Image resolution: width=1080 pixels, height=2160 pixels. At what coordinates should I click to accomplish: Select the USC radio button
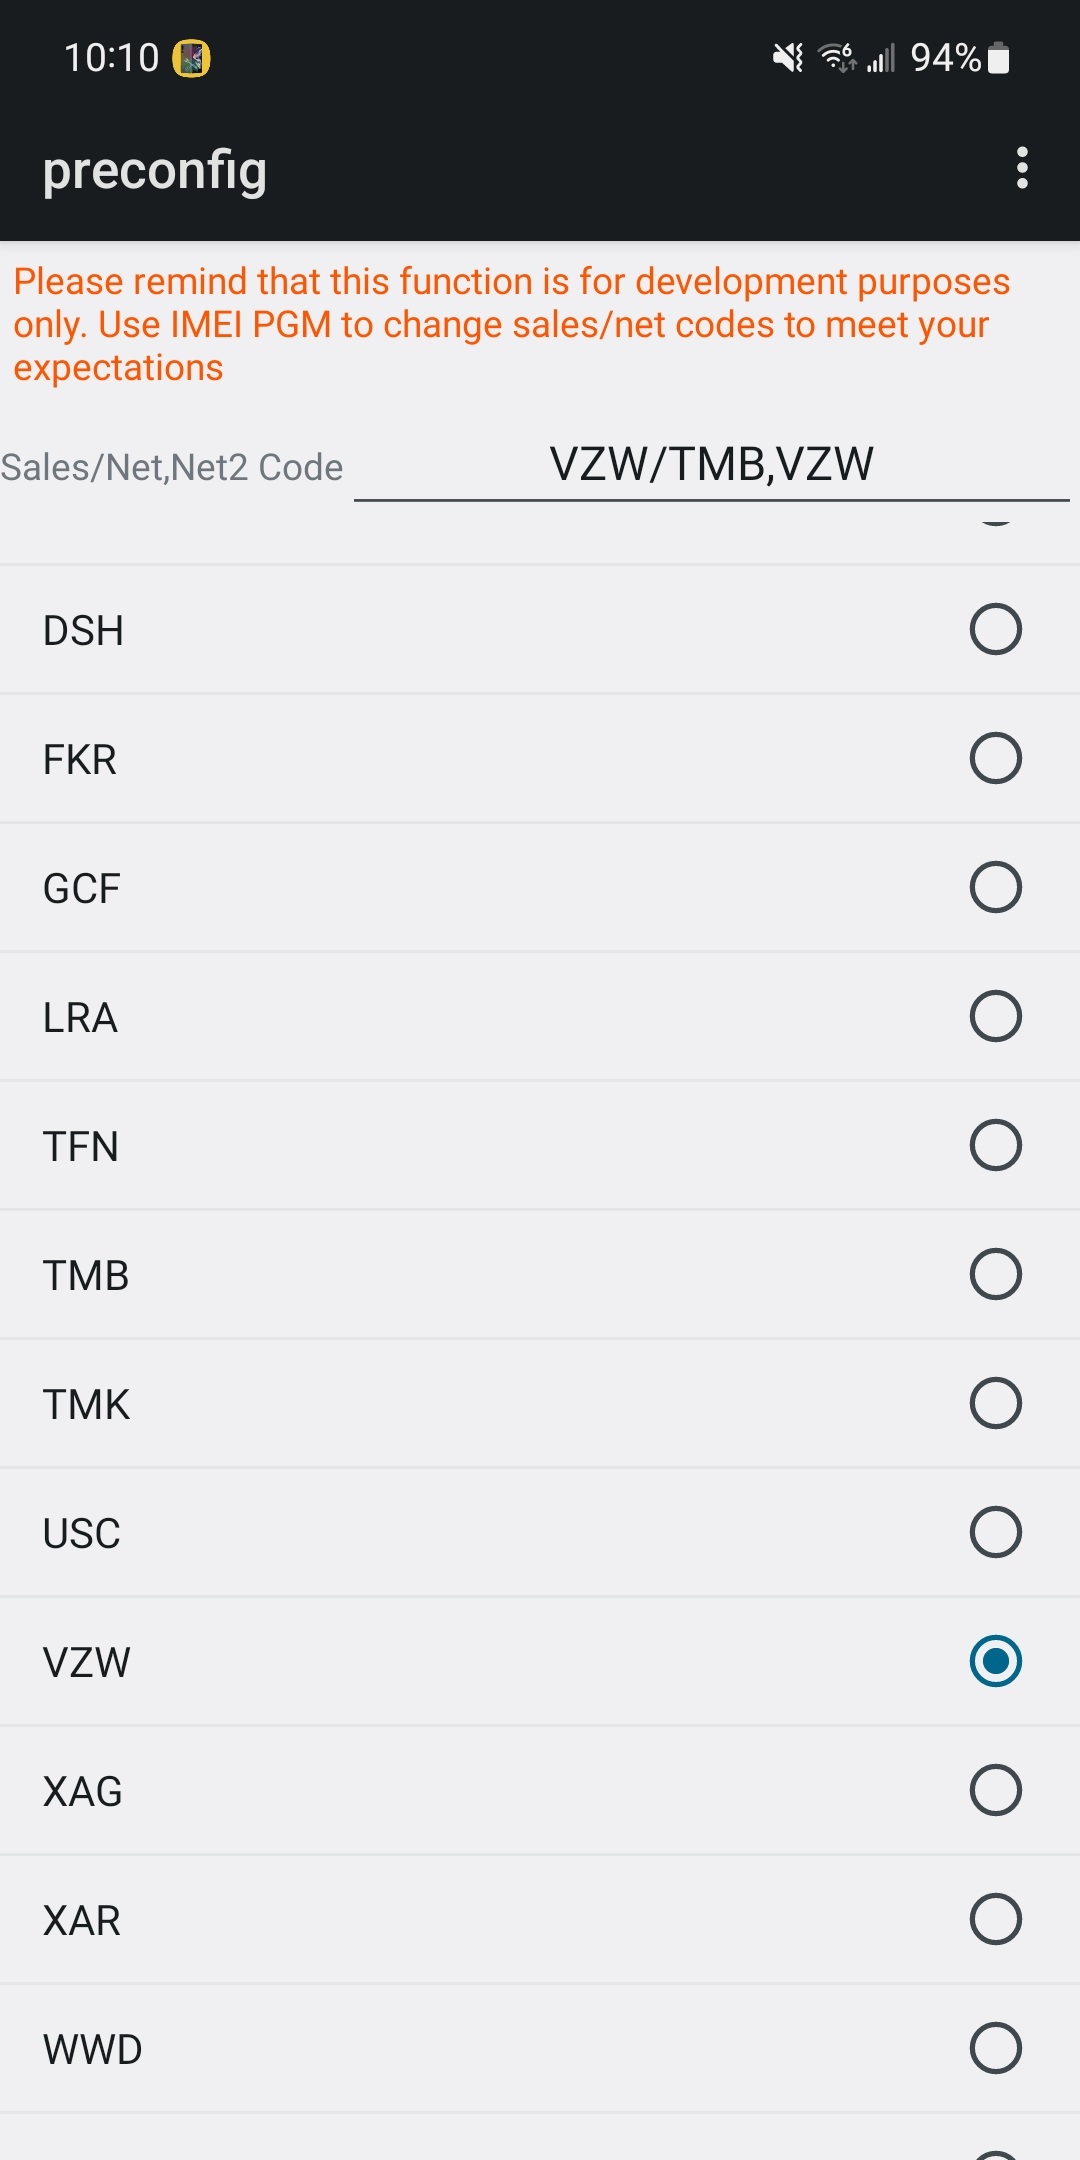995,1532
